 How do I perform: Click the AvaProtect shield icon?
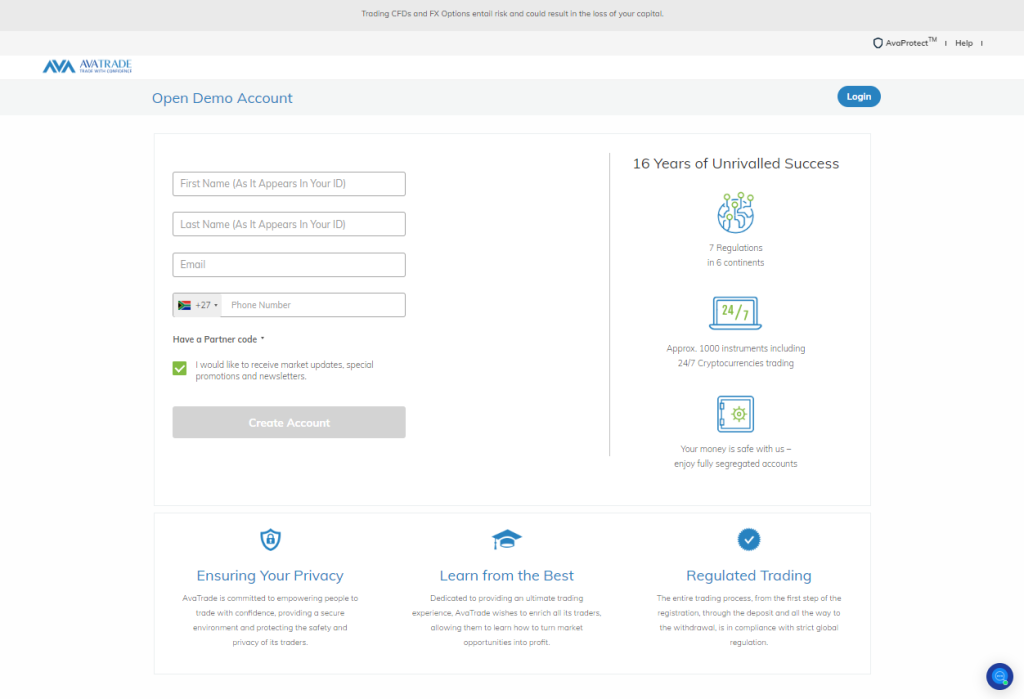coord(878,43)
